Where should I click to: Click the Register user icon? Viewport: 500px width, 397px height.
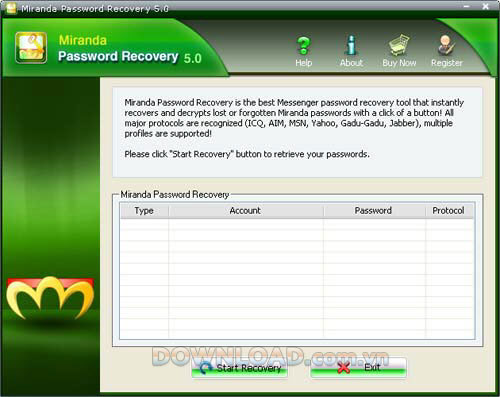(446, 45)
